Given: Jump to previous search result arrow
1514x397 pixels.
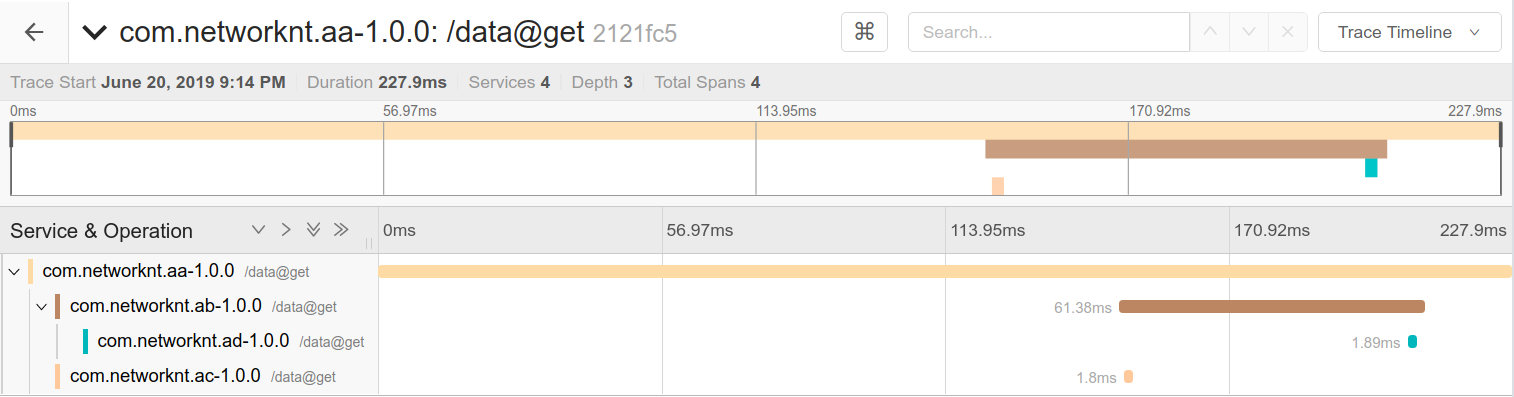Looking at the screenshot, I should click(1210, 32).
